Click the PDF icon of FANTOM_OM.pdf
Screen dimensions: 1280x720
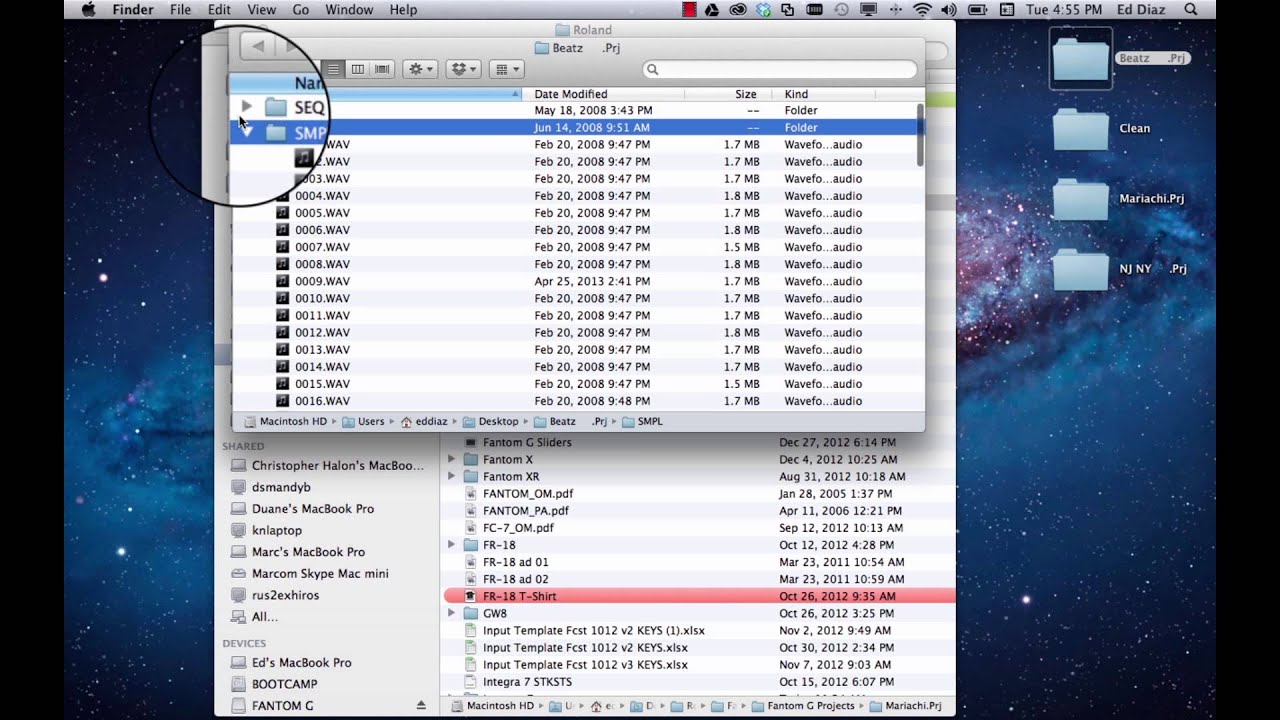coord(470,493)
